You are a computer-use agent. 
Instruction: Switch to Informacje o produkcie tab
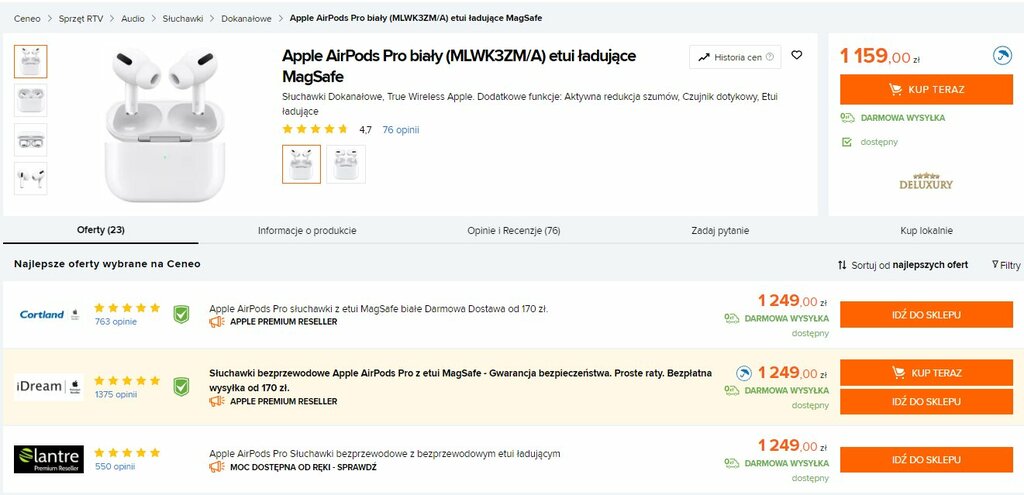(x=307, y=231)
